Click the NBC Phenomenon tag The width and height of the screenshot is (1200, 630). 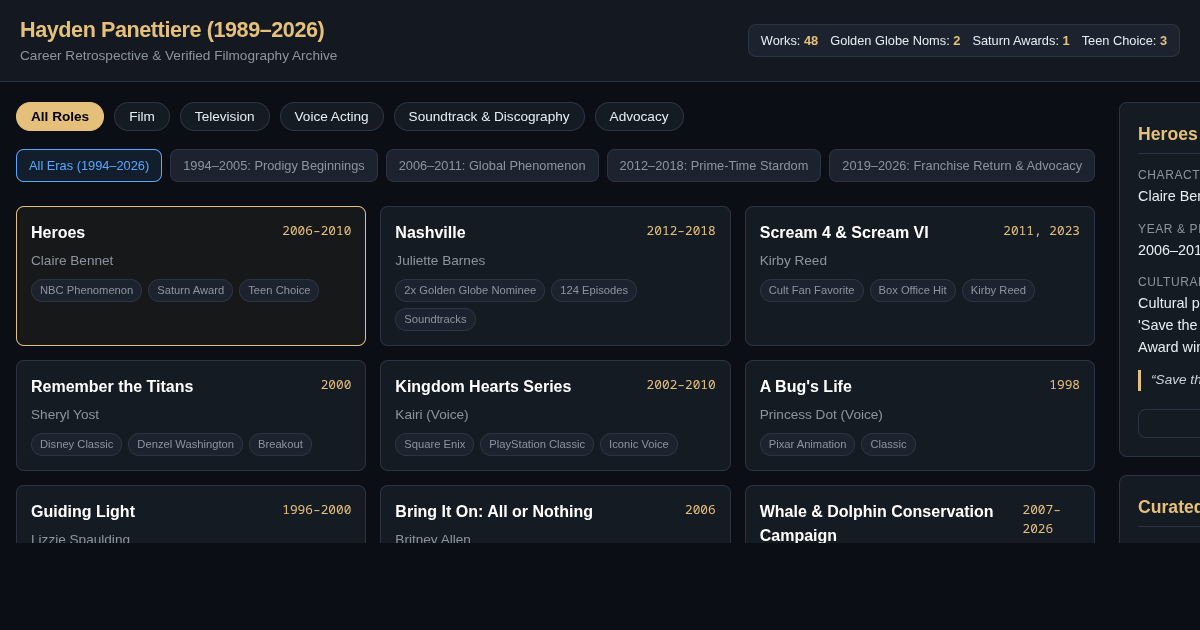86,291
